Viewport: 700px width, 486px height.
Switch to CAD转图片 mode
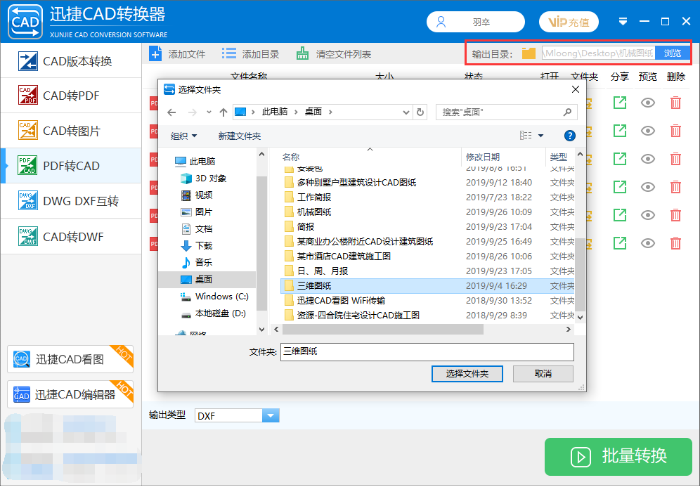[71, 131]
